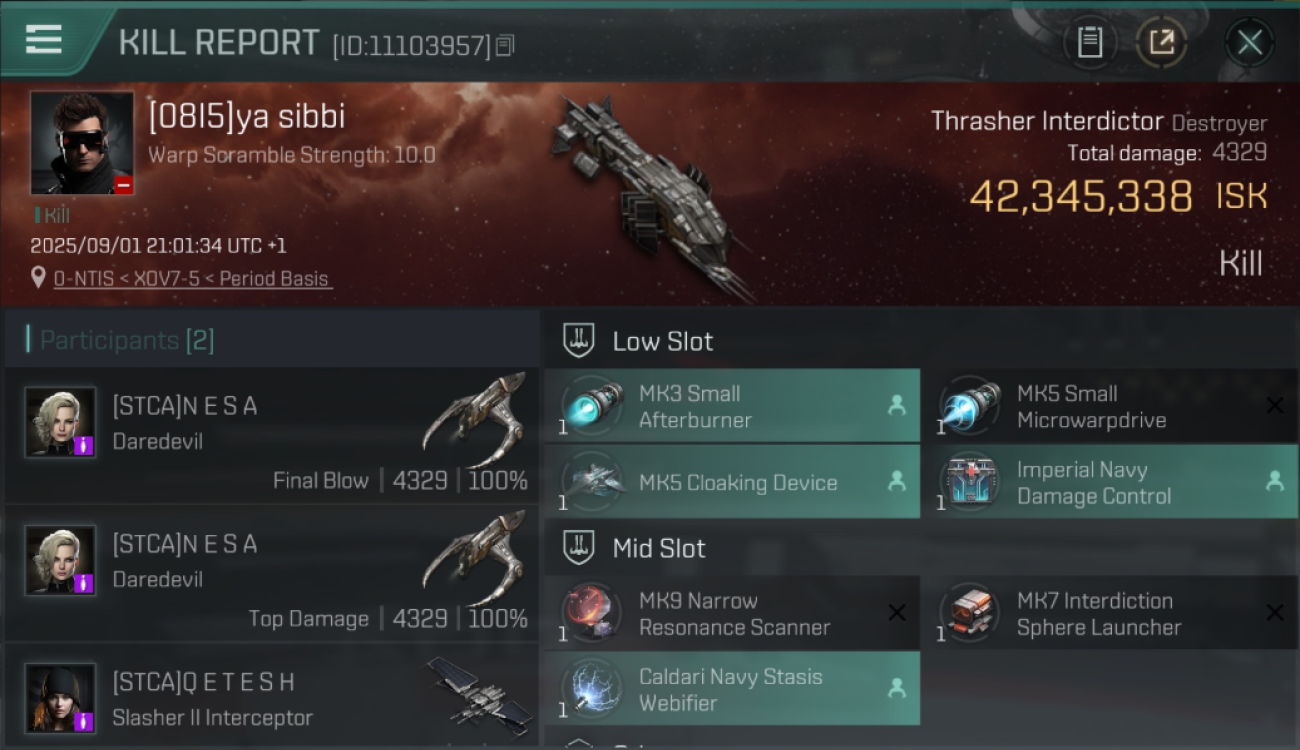This screenshot has height=750, width=1300.
Task: Open Q E T E S H Slasher II participant
Action: [x=272, y=696]
